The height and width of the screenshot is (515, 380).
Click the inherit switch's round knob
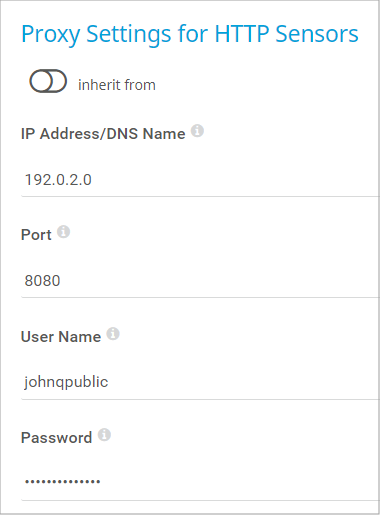[x=41, y=81]
